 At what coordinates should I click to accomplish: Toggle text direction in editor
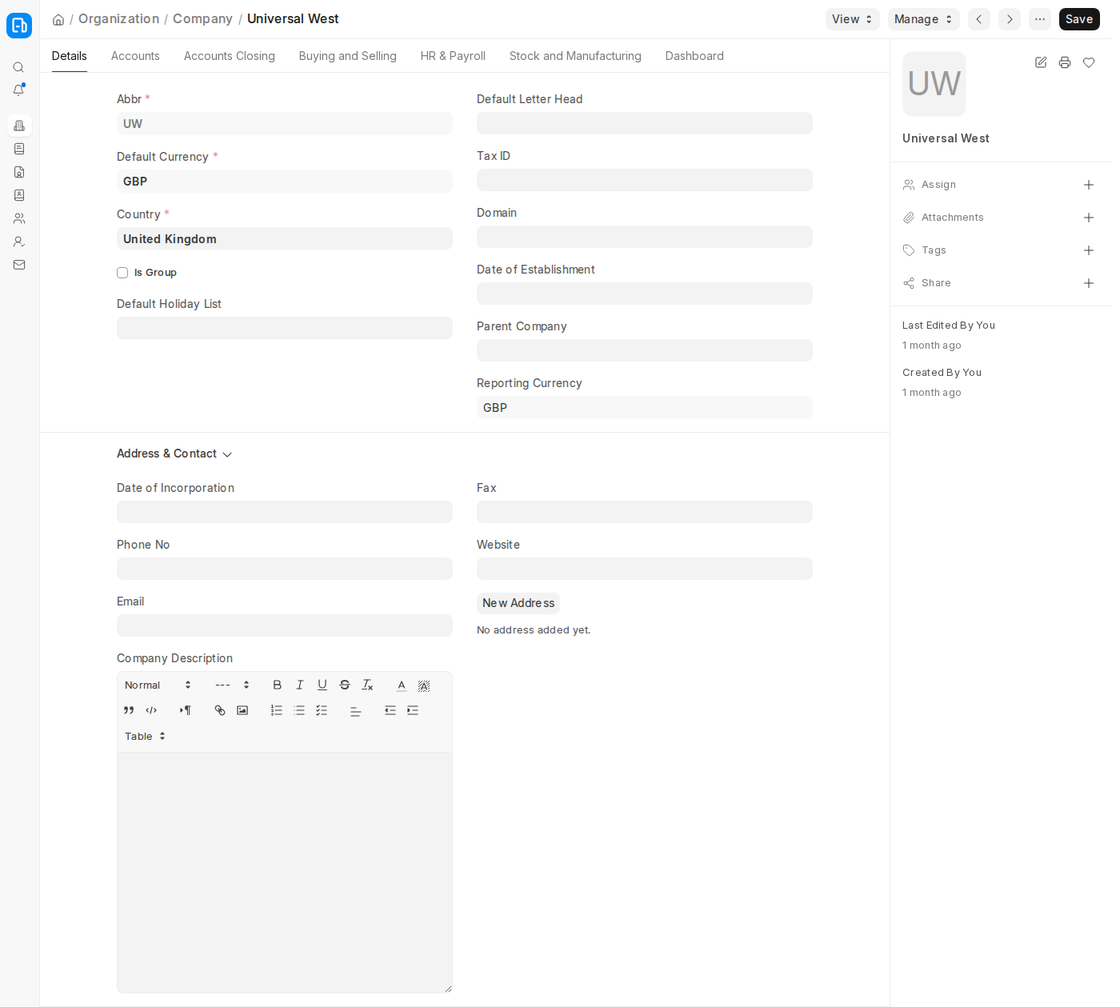coord(185,710)
